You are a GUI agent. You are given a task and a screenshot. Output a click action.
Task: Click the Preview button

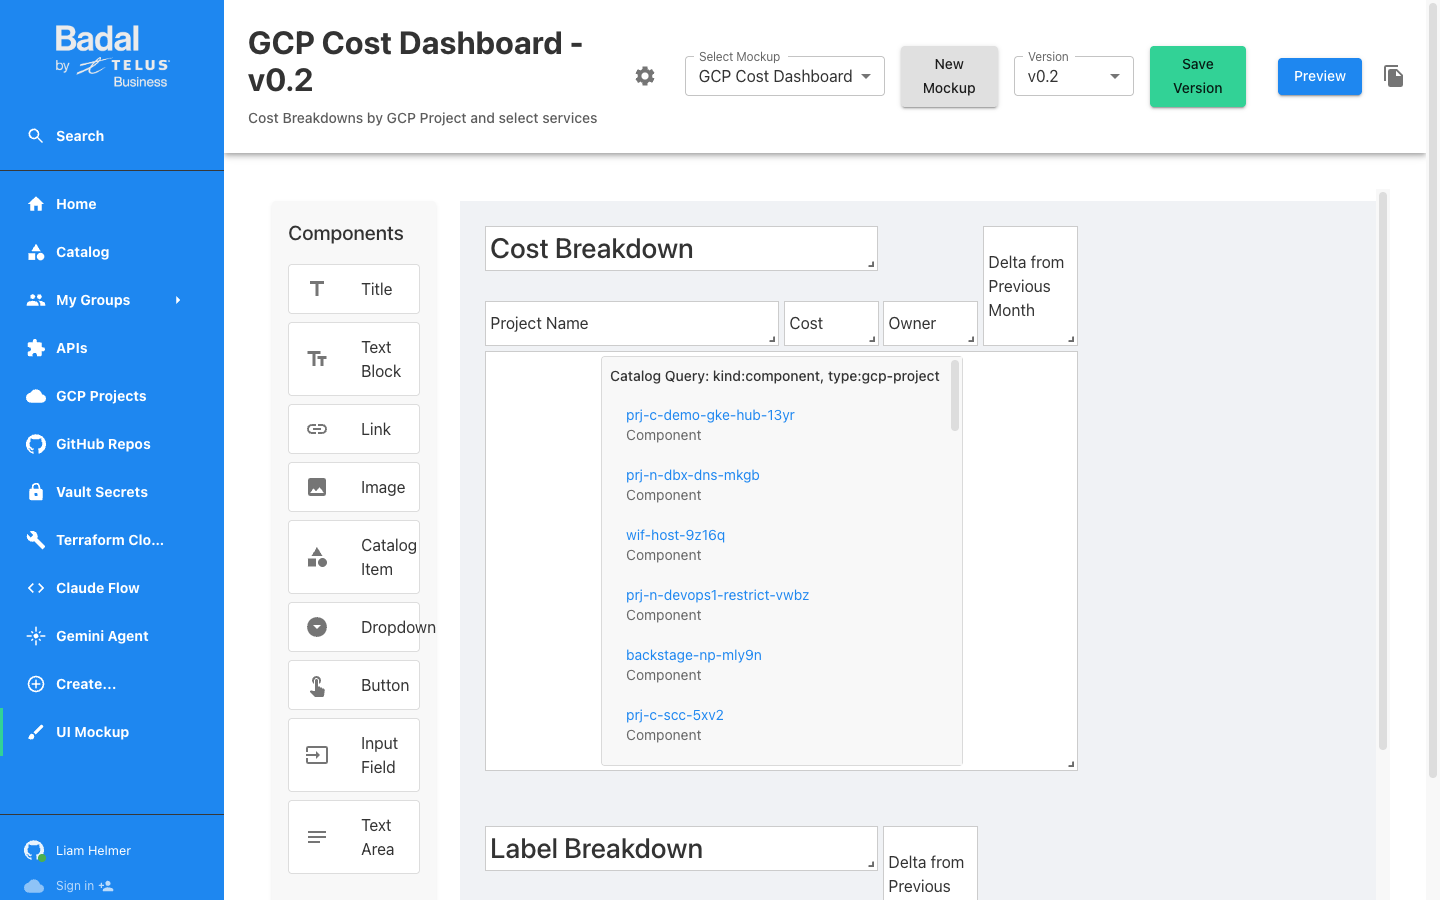(x=1320, y=76)
